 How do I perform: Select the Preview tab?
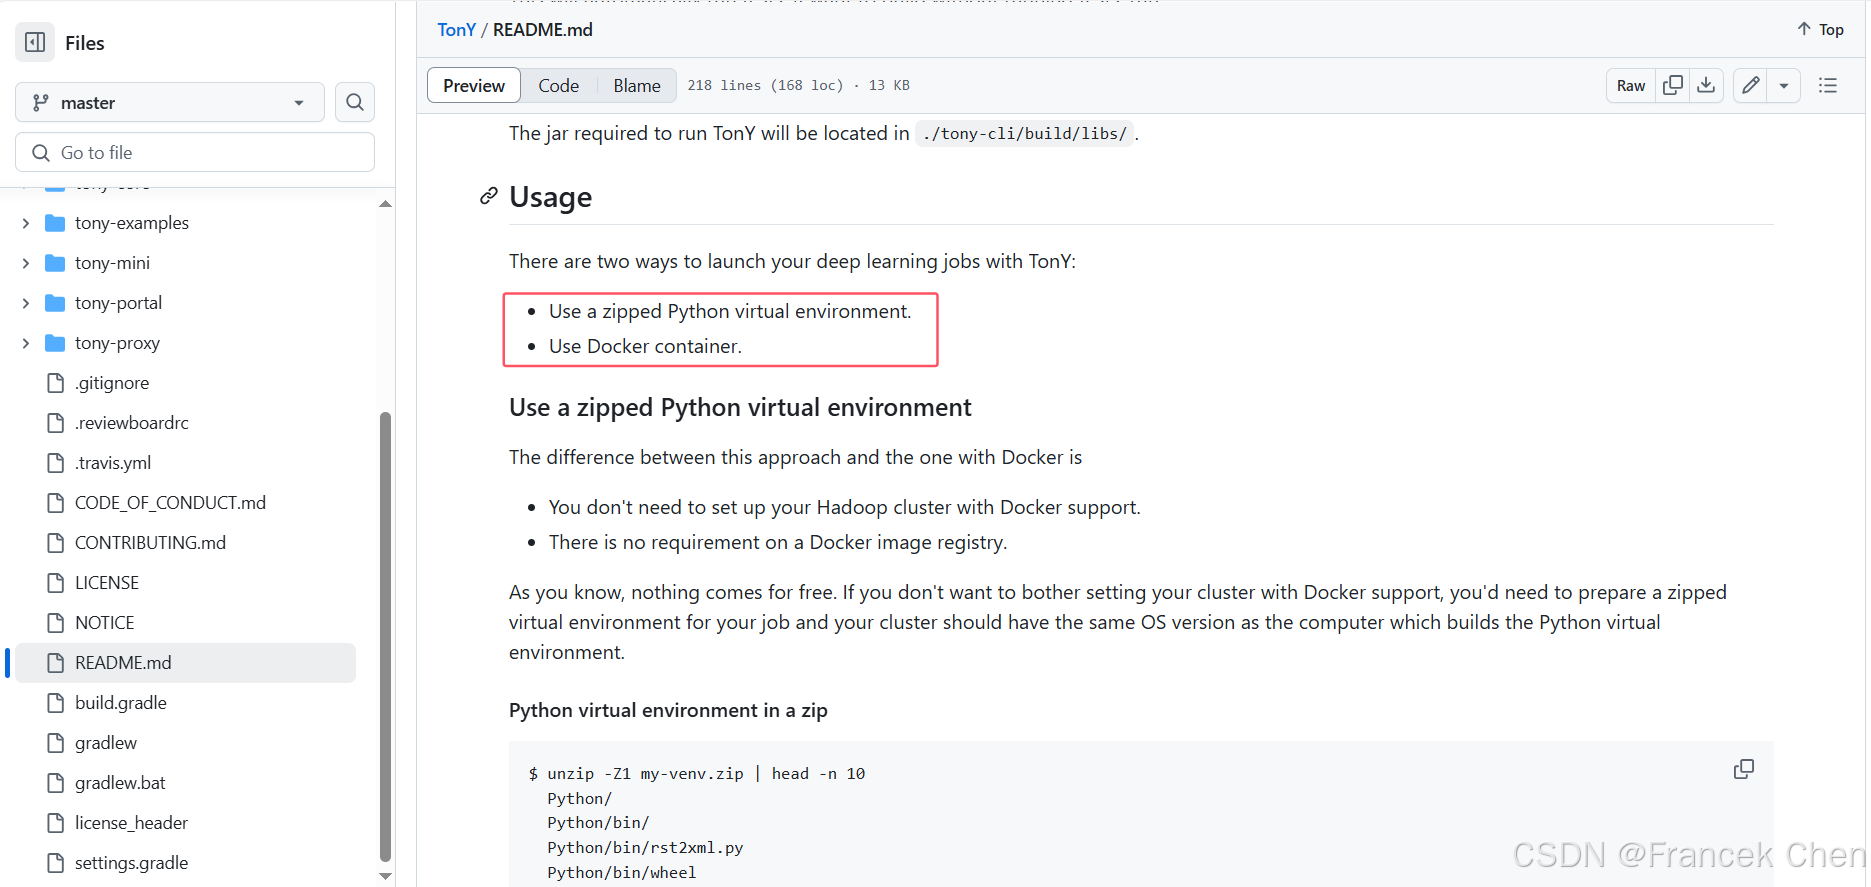pyautogui.click(x=474, y=86)
